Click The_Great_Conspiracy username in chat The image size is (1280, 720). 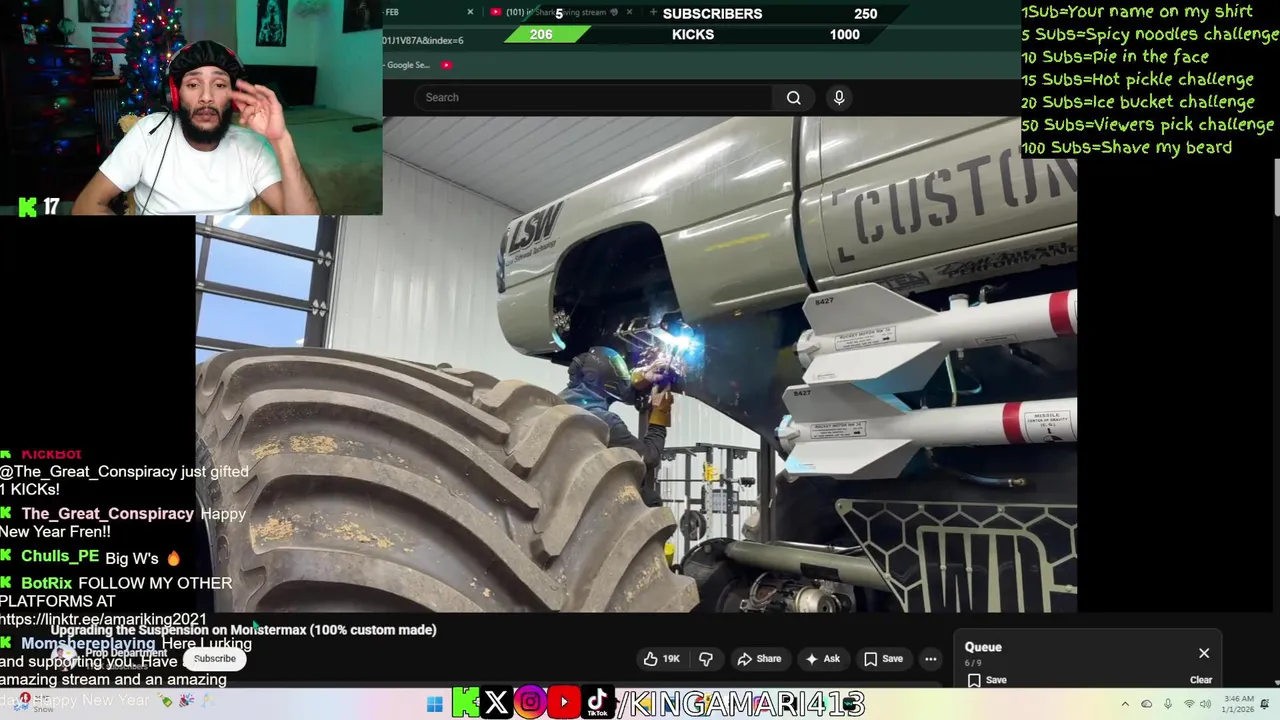coord(107,513)
